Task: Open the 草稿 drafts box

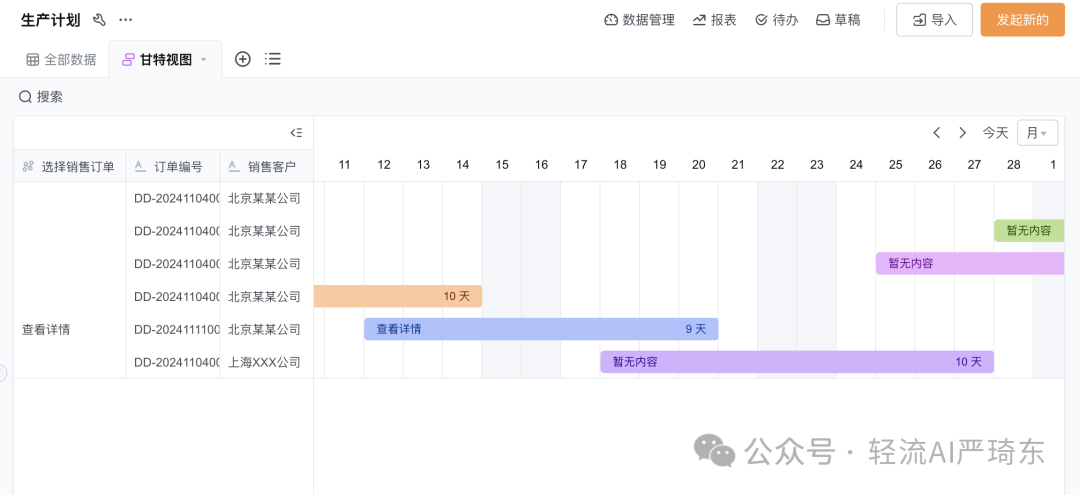Action: tap(838, 20)
